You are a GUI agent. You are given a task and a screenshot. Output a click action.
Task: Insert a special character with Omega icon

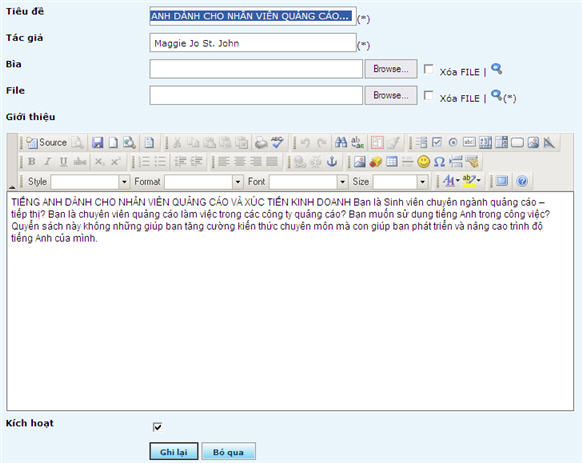tap(439, 162)
